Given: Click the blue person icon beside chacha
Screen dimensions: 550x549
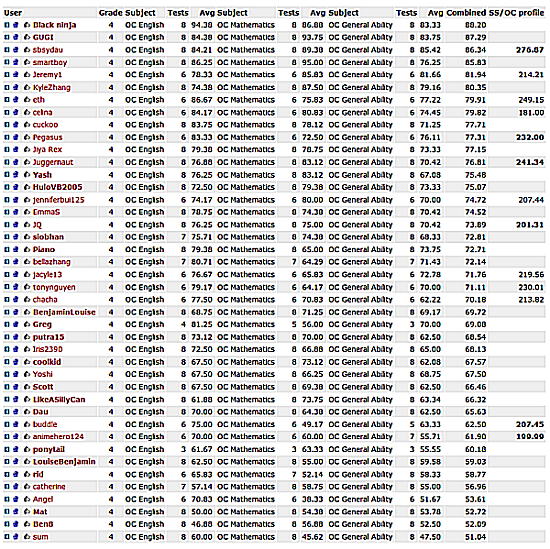Looking at the screenshot, I should (x=16, y=299).
